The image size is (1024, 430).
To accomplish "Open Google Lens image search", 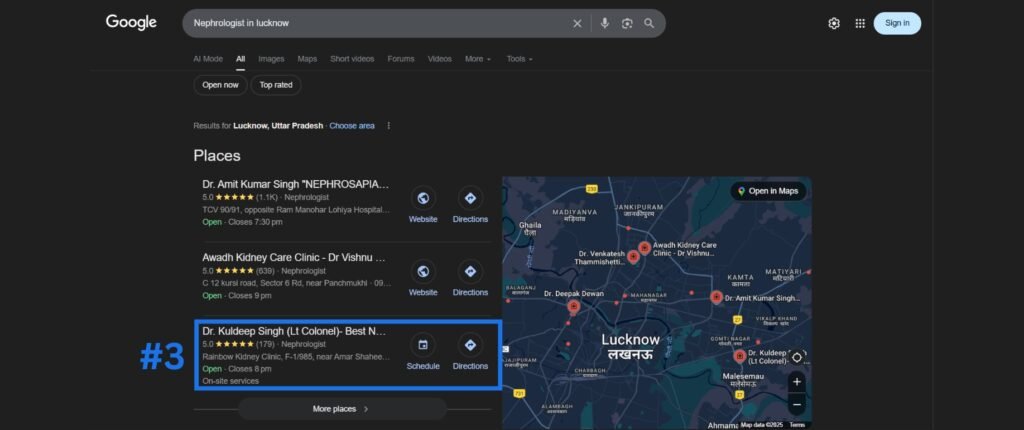I will pos(627,23).
